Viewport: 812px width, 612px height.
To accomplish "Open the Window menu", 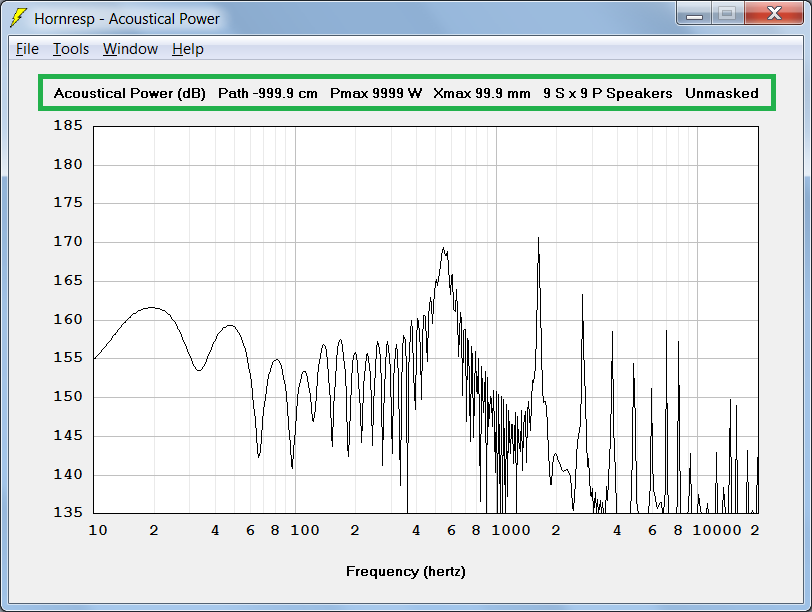I will pyautogui.click(x=130, y=49).
